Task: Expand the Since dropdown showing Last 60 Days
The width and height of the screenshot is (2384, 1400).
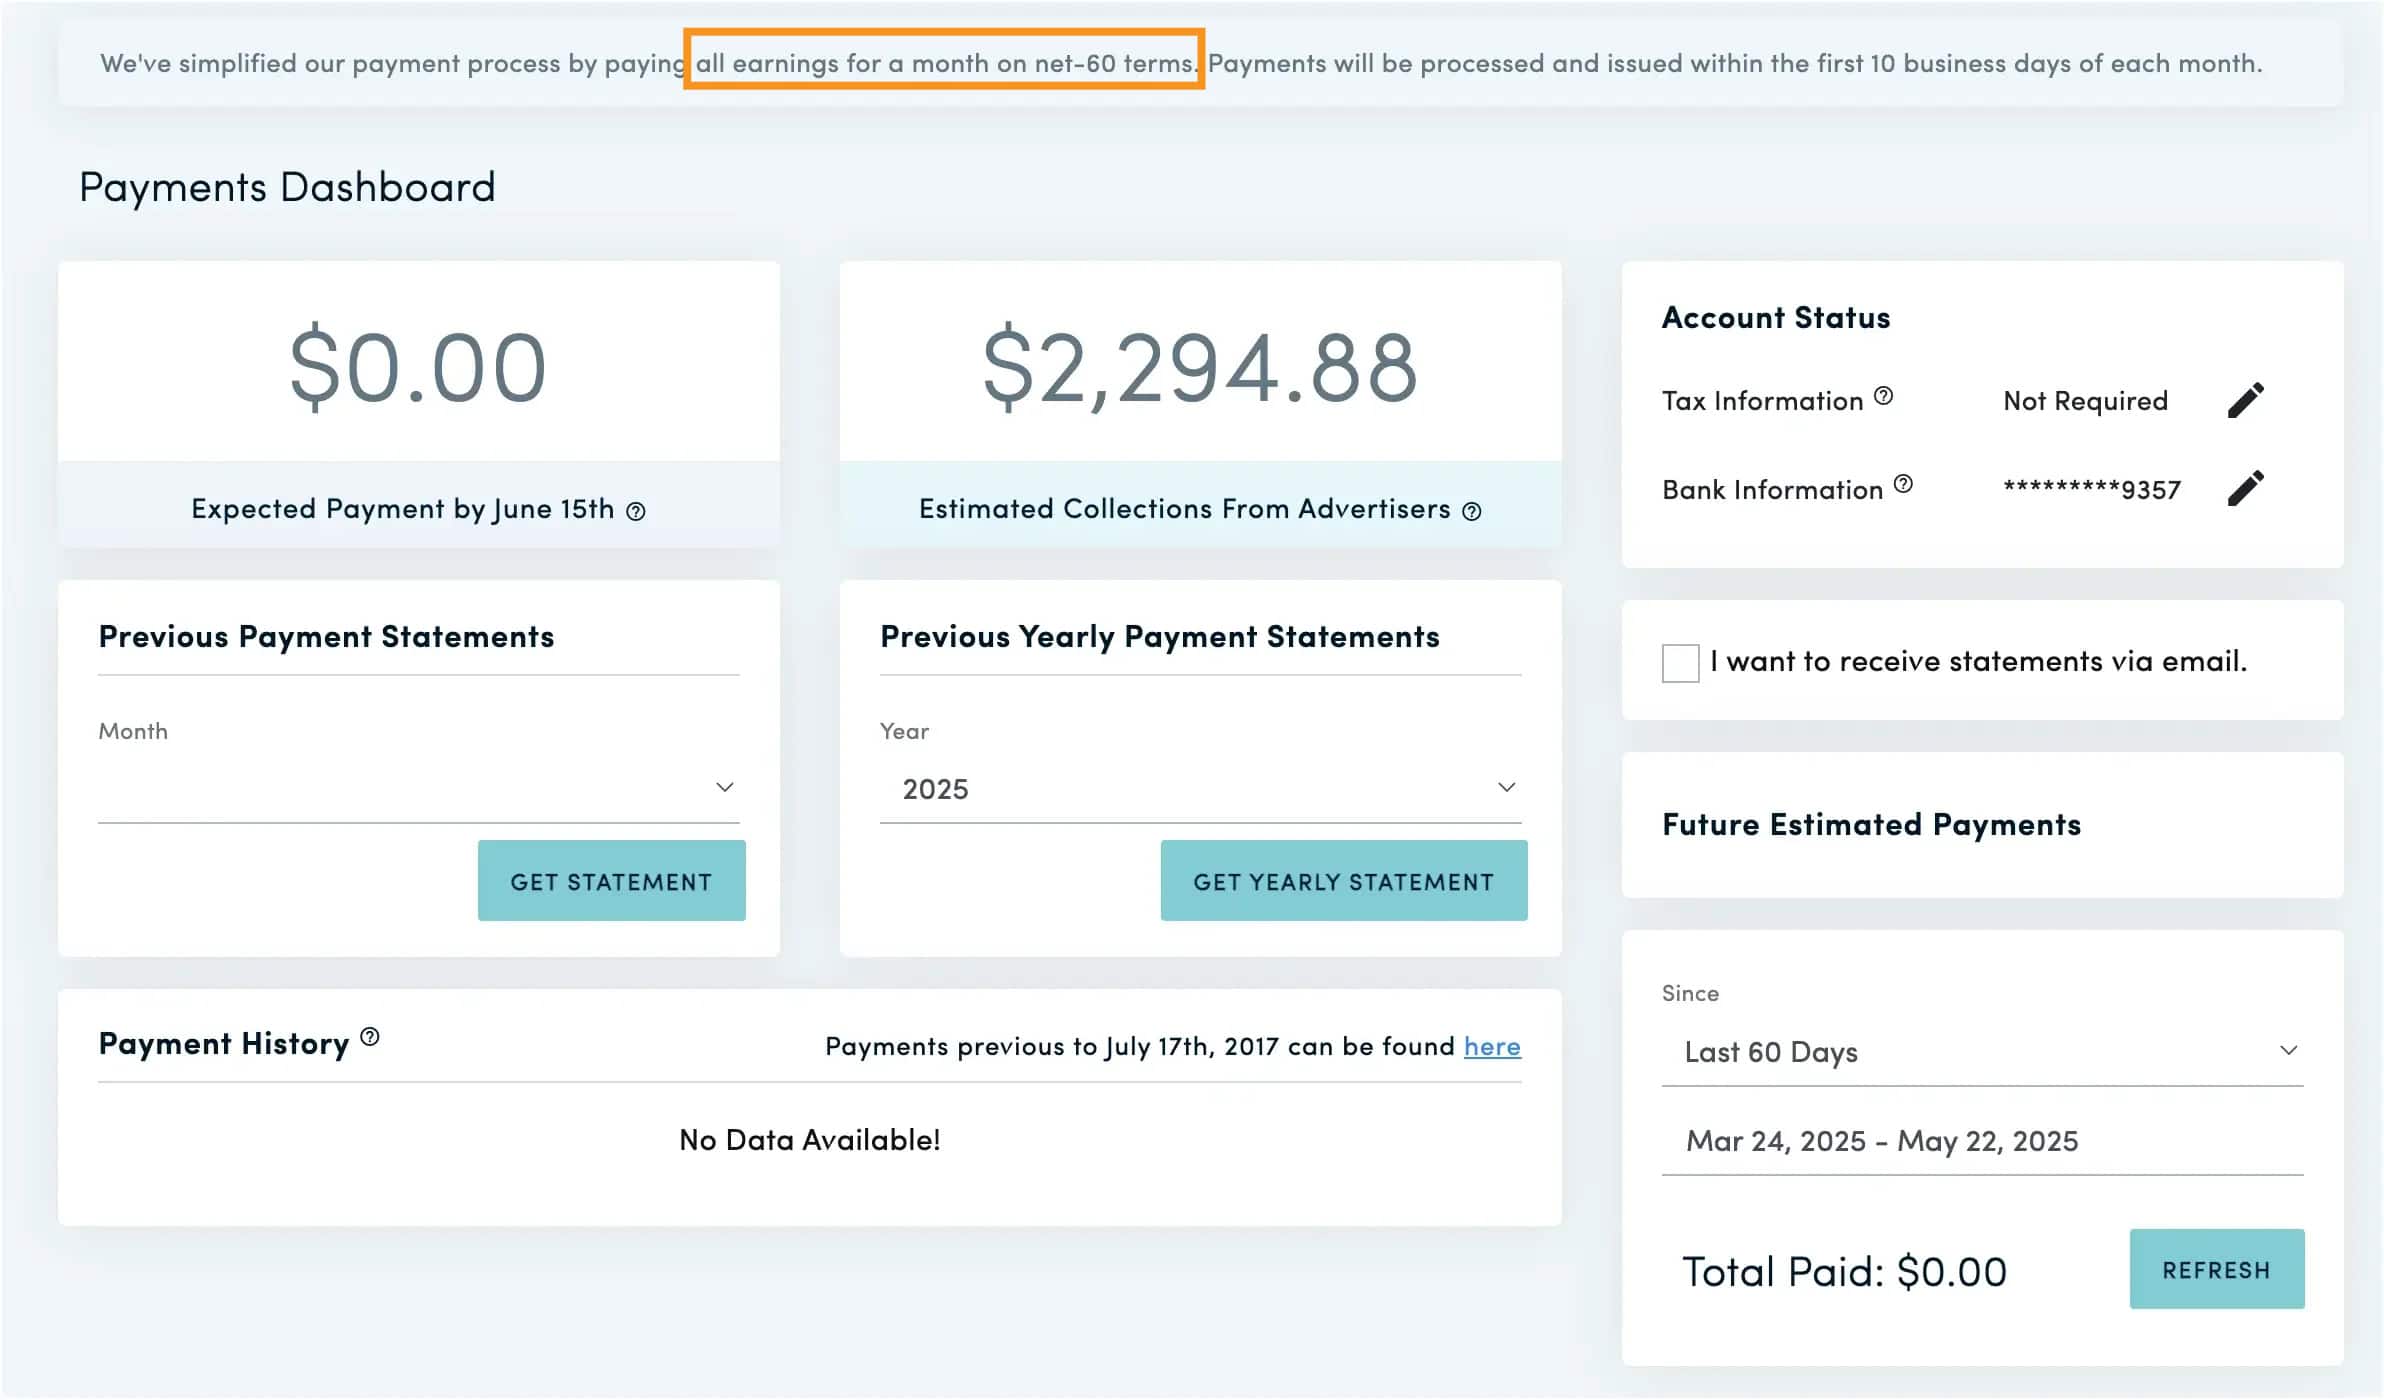Action: coord(1982,1051)
